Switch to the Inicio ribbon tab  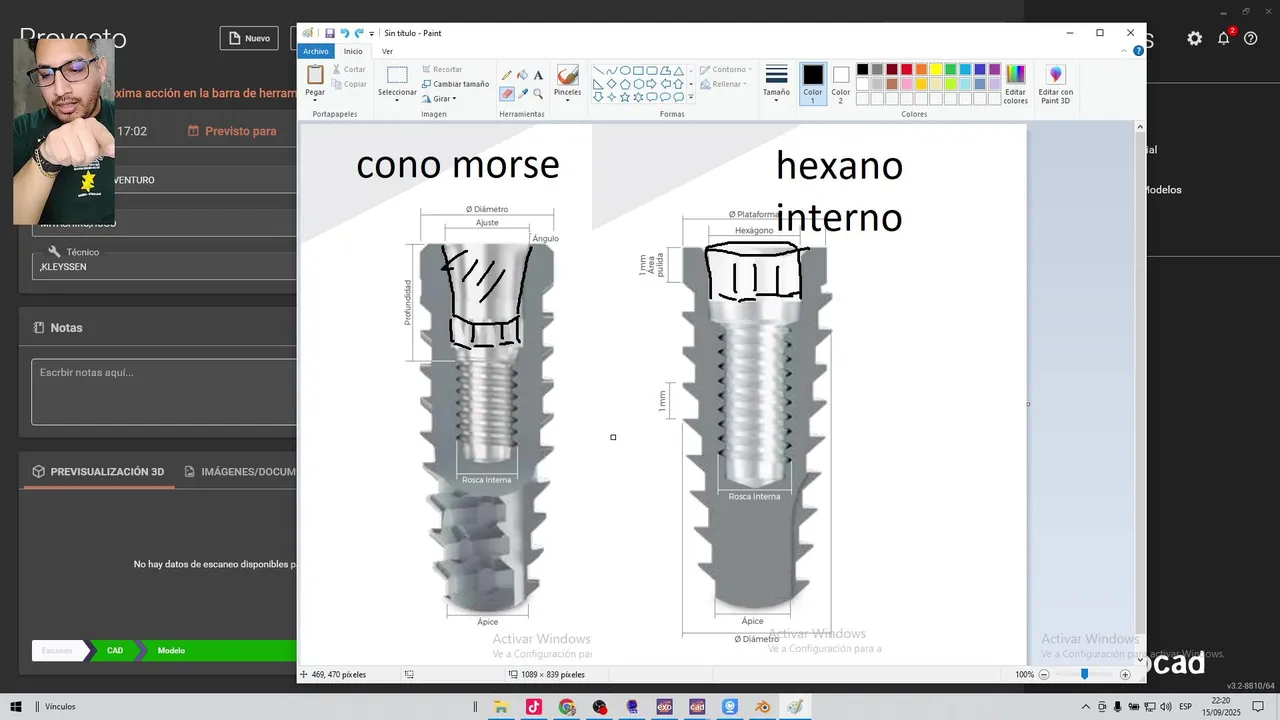click(353, 51)
